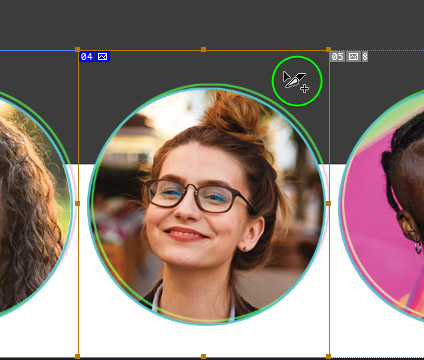
Task: Click the slice 05 image type icon
Action: coord(353,57)
